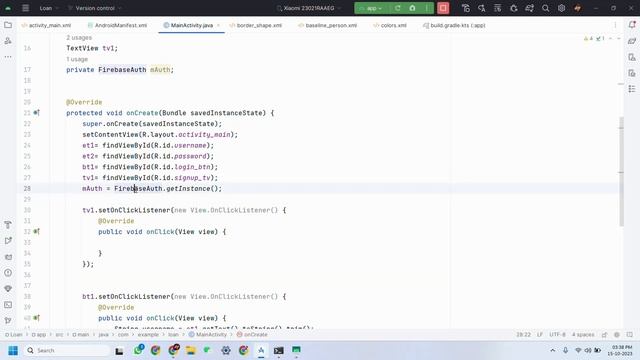Close the MainActivity.java tab
Screen dimensions: 640x360
coord(218,25)
